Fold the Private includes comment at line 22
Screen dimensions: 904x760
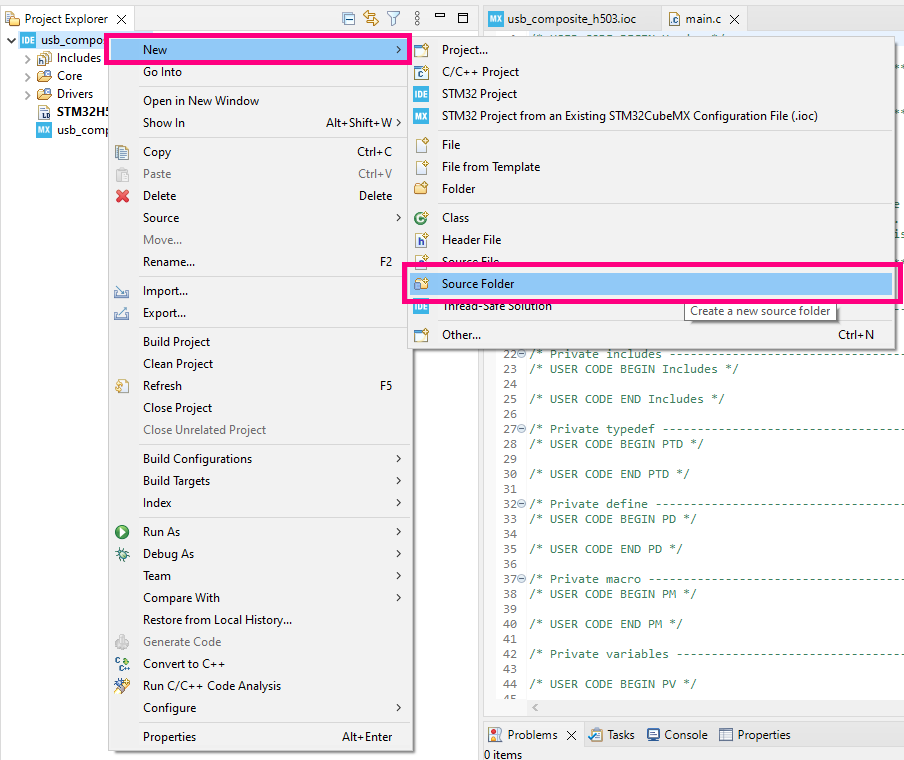tap(522, 354)
